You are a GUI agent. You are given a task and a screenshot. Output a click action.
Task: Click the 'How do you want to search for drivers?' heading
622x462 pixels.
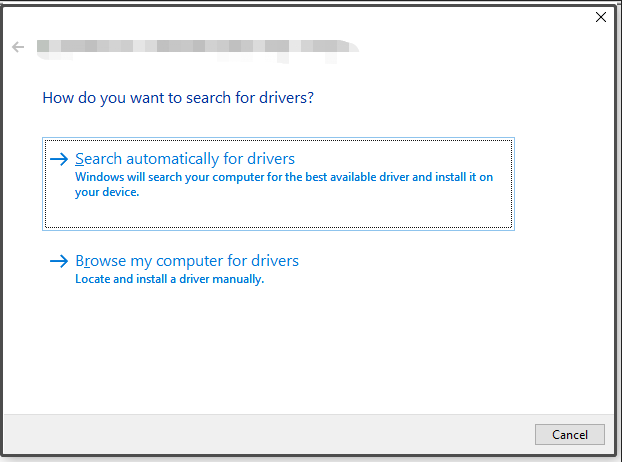point(178,98)
